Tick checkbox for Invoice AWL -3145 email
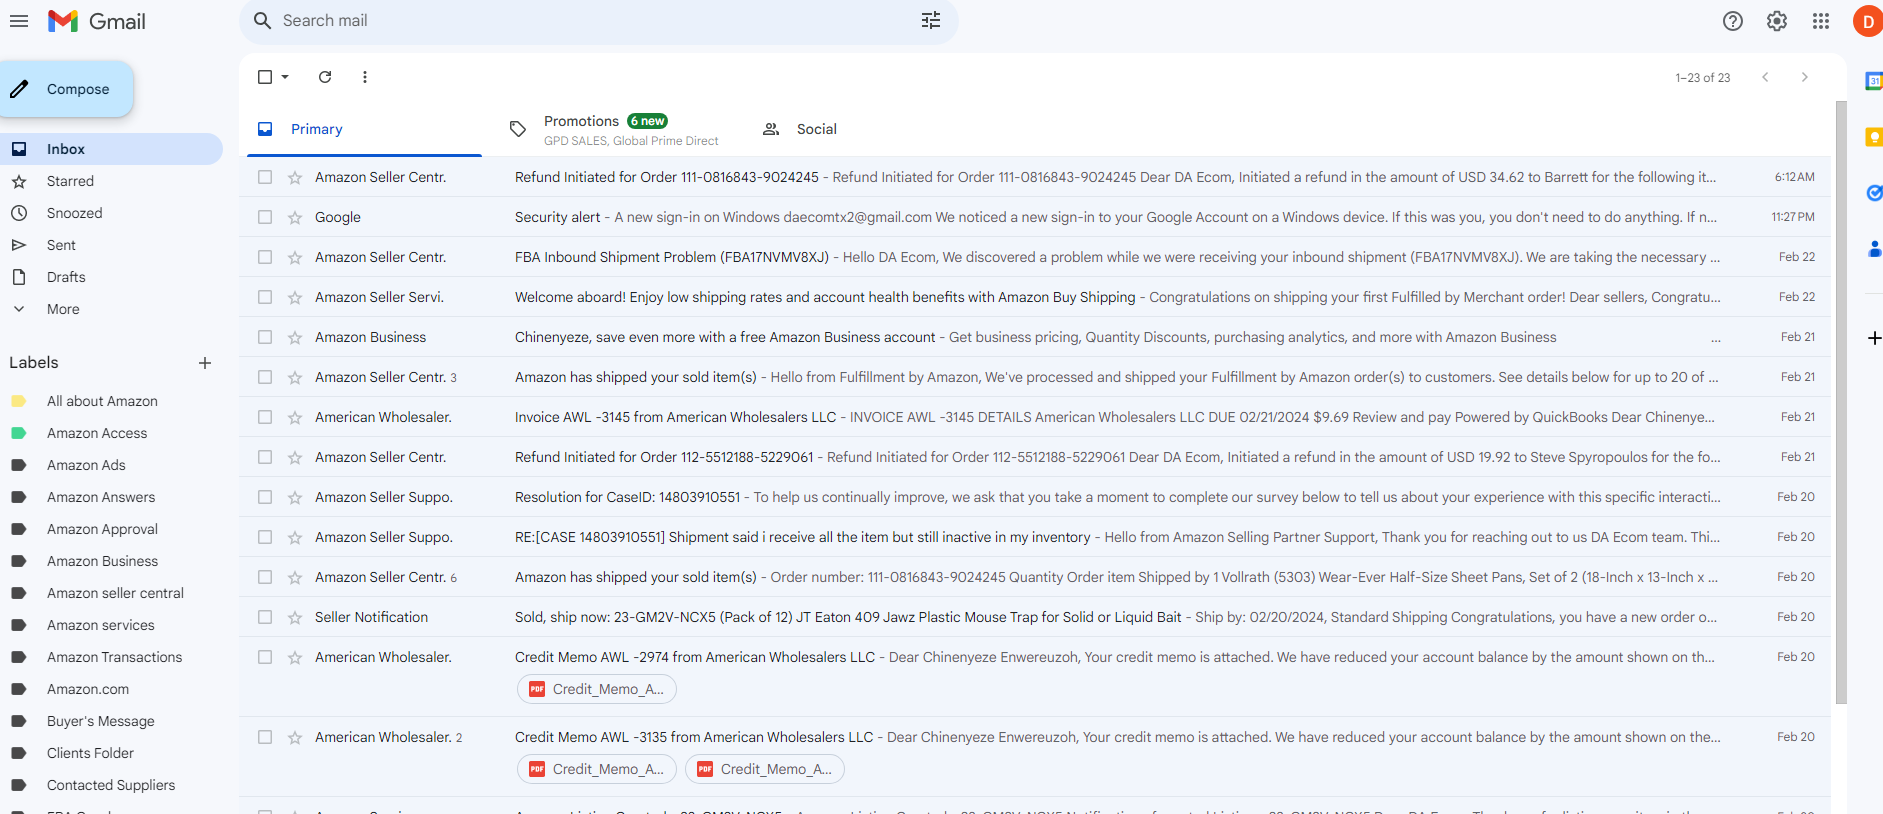The image size is (1883, 814). coord(265,417)
